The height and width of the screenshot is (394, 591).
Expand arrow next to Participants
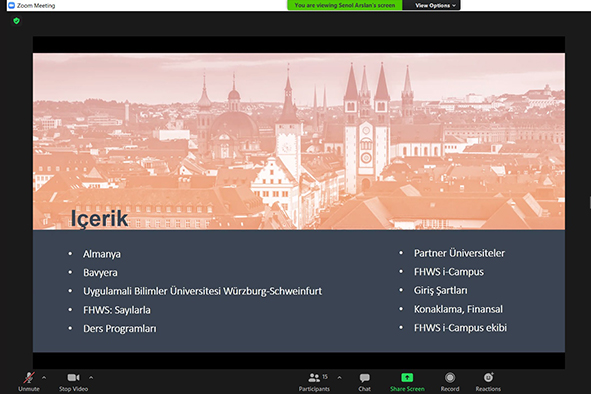click(x=339, y=377)
